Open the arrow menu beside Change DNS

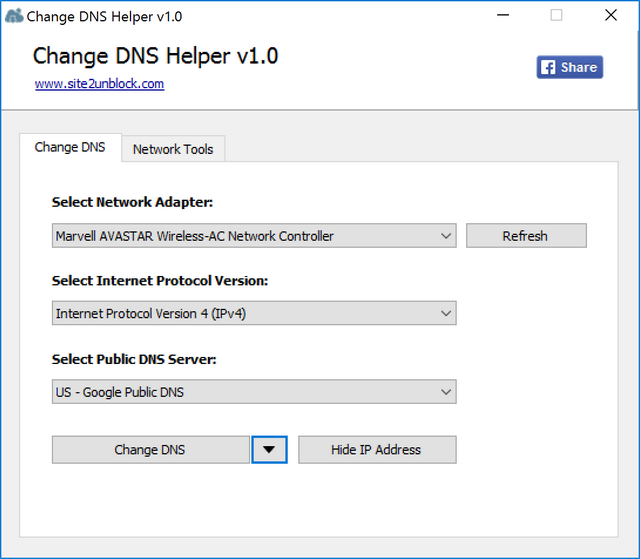click(269, 449)
